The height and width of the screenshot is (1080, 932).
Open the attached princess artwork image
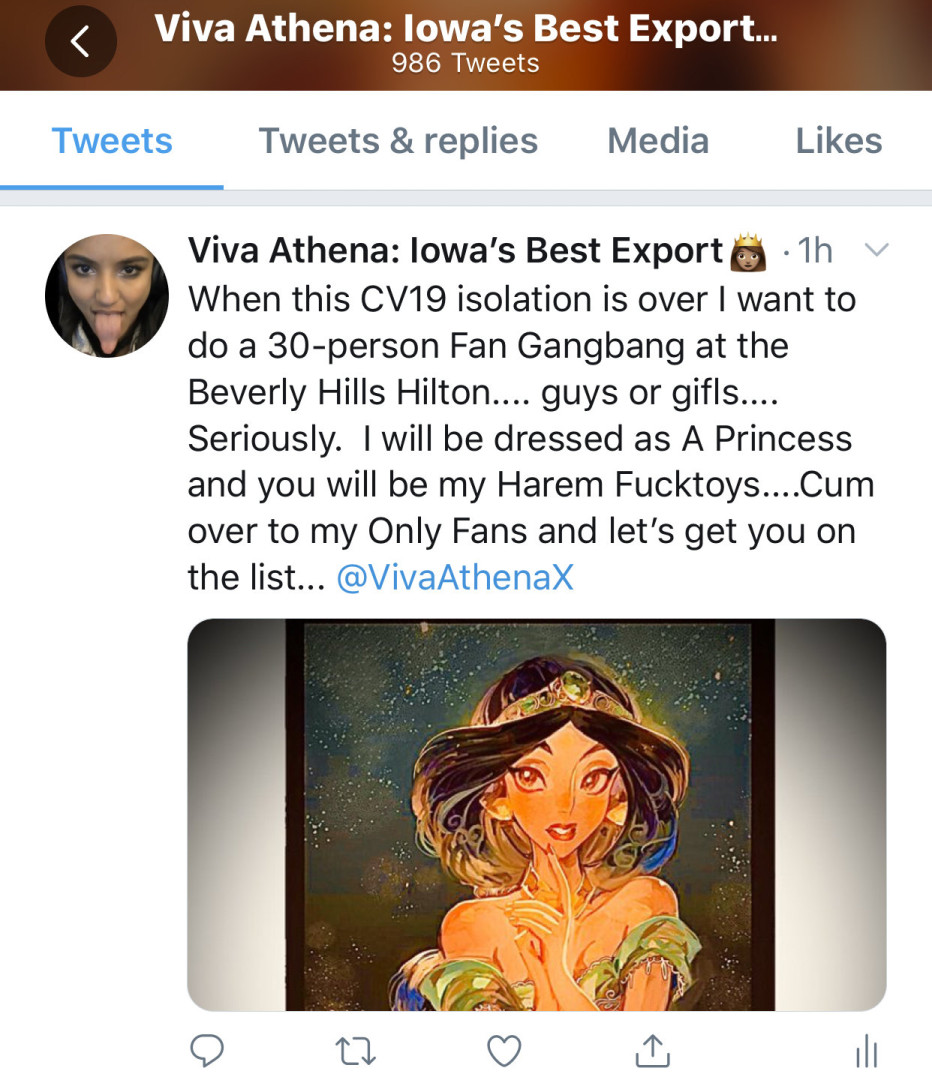[x=536, y=814]
